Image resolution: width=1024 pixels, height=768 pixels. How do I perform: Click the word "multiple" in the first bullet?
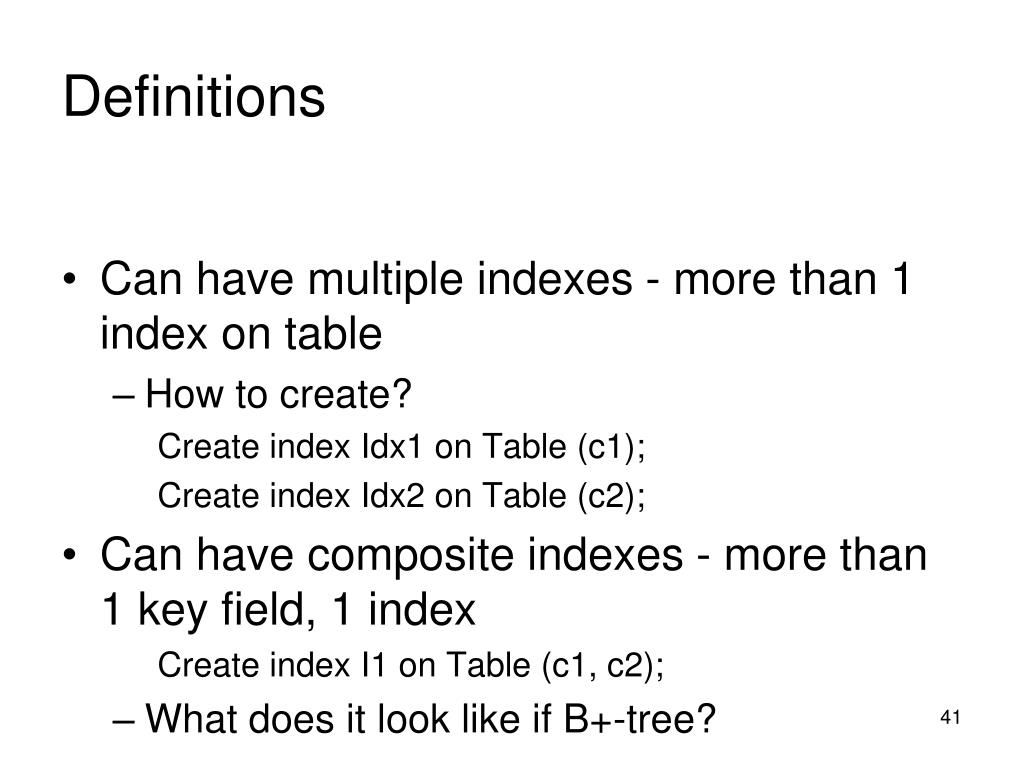point(387,280)
